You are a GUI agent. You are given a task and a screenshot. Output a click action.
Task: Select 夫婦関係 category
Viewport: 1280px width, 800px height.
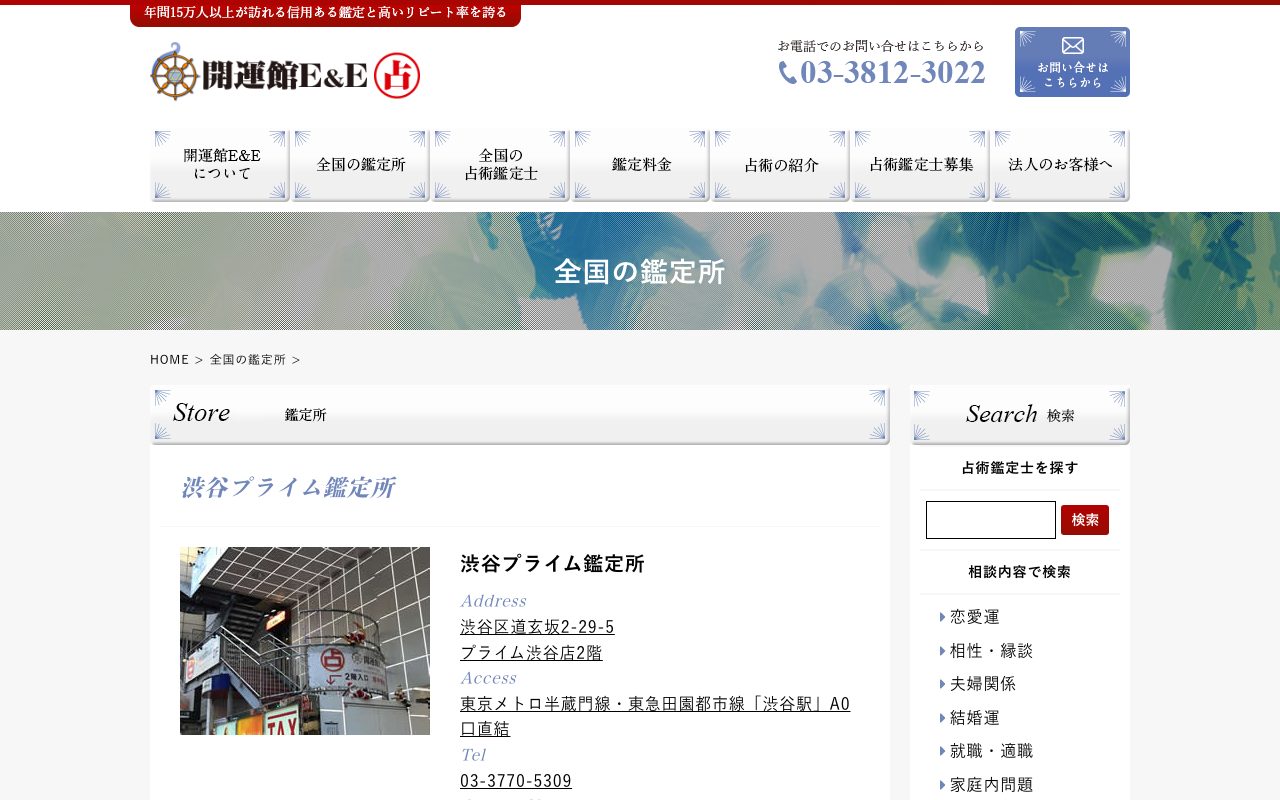tap(983, 684)
